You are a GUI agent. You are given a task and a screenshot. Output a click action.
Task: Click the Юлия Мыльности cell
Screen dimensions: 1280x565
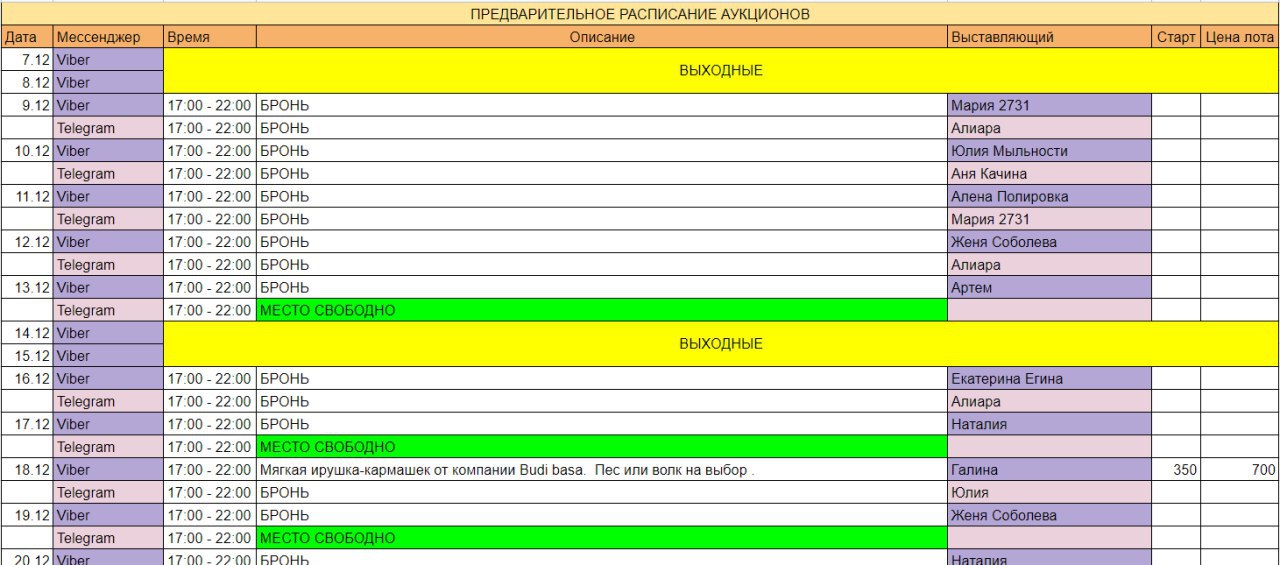tap(1050, 151)
